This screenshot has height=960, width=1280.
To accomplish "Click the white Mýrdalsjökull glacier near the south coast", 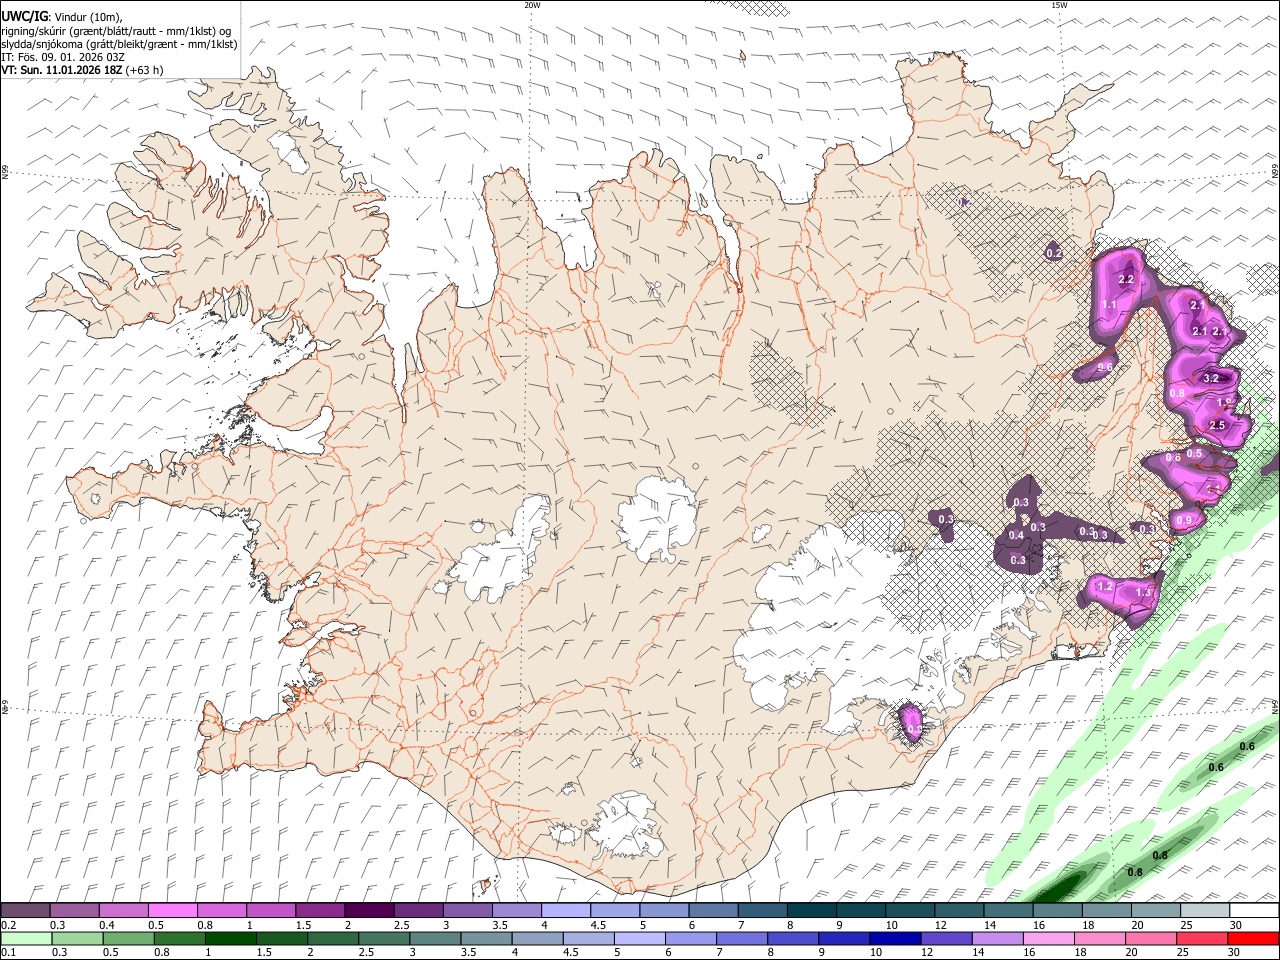I will [x=625, y=826].
